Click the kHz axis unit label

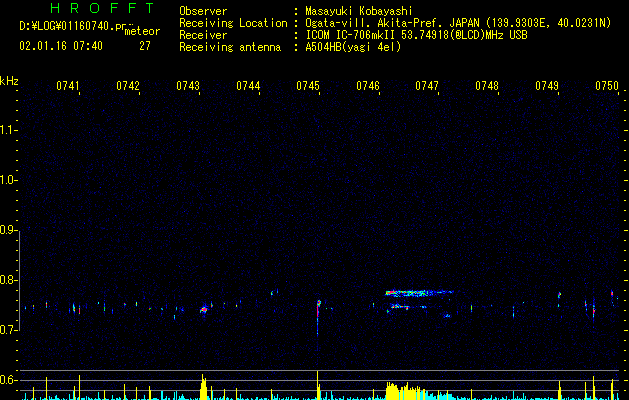pos(9,81)
